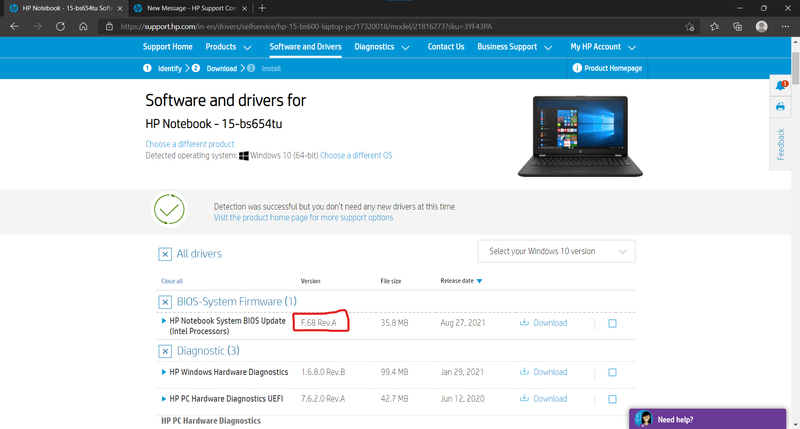Open the browser profile avatar
The width and height of the screenshot is (800, 429).
click(762, 27)
